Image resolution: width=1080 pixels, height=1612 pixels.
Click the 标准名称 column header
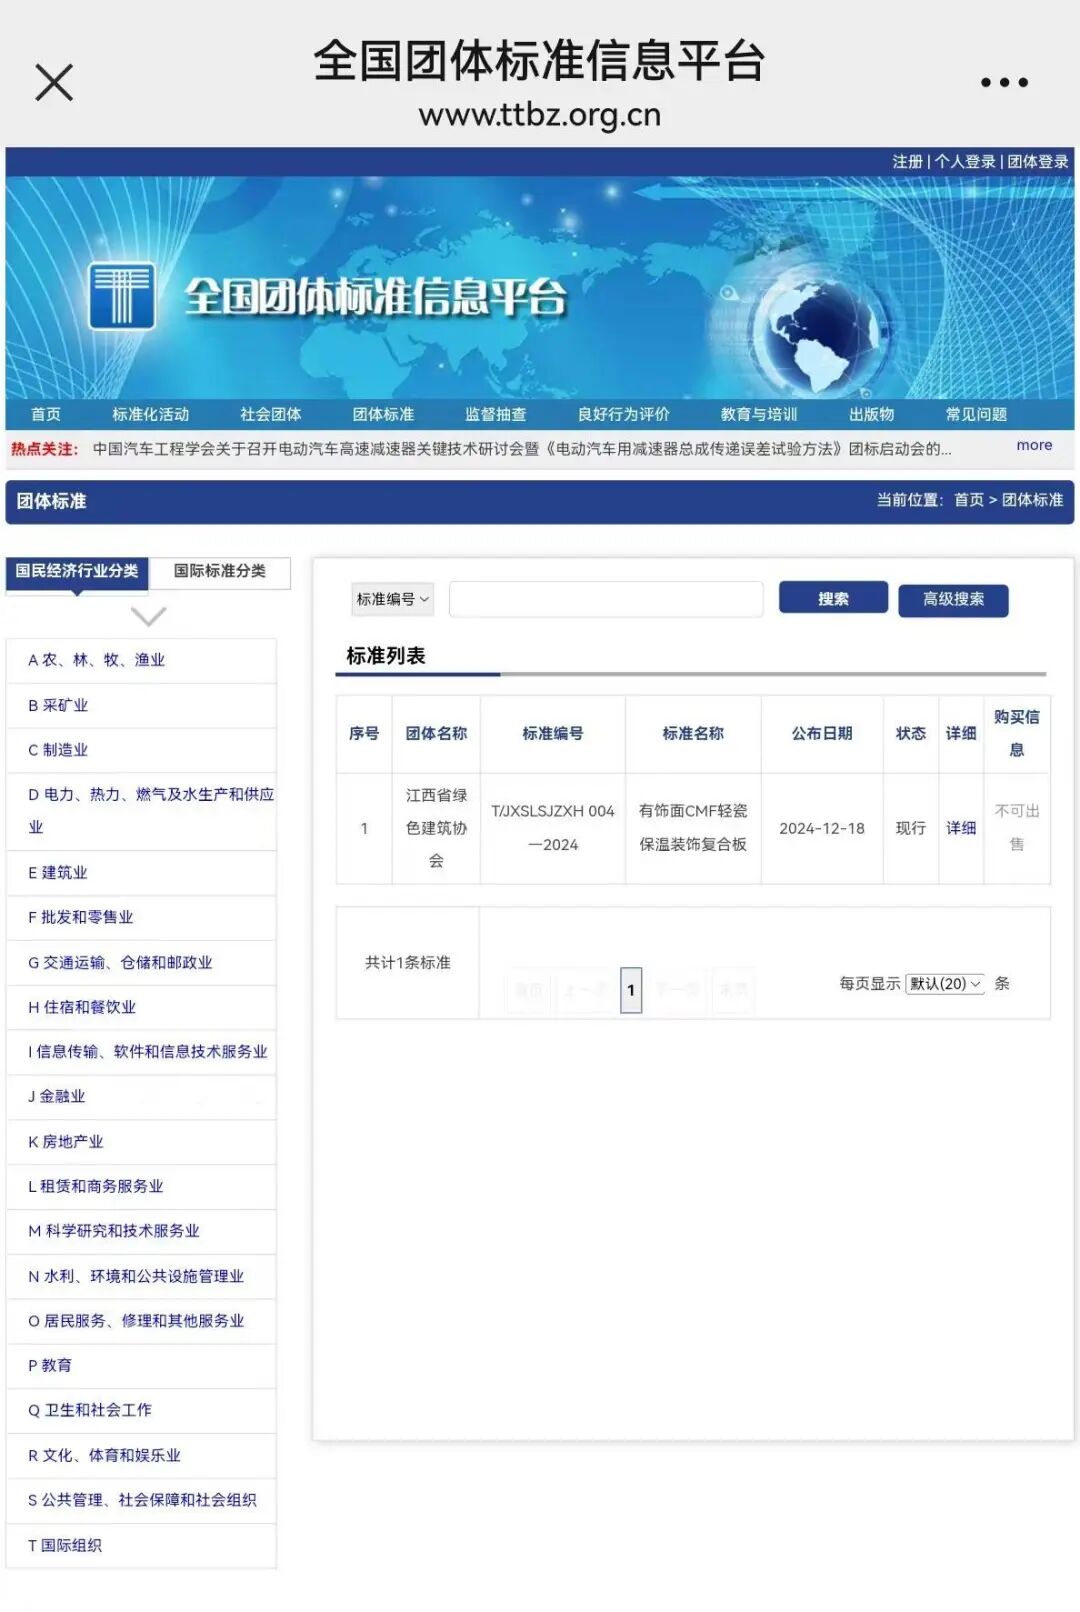pyautogui.click(x=693, y=734)
